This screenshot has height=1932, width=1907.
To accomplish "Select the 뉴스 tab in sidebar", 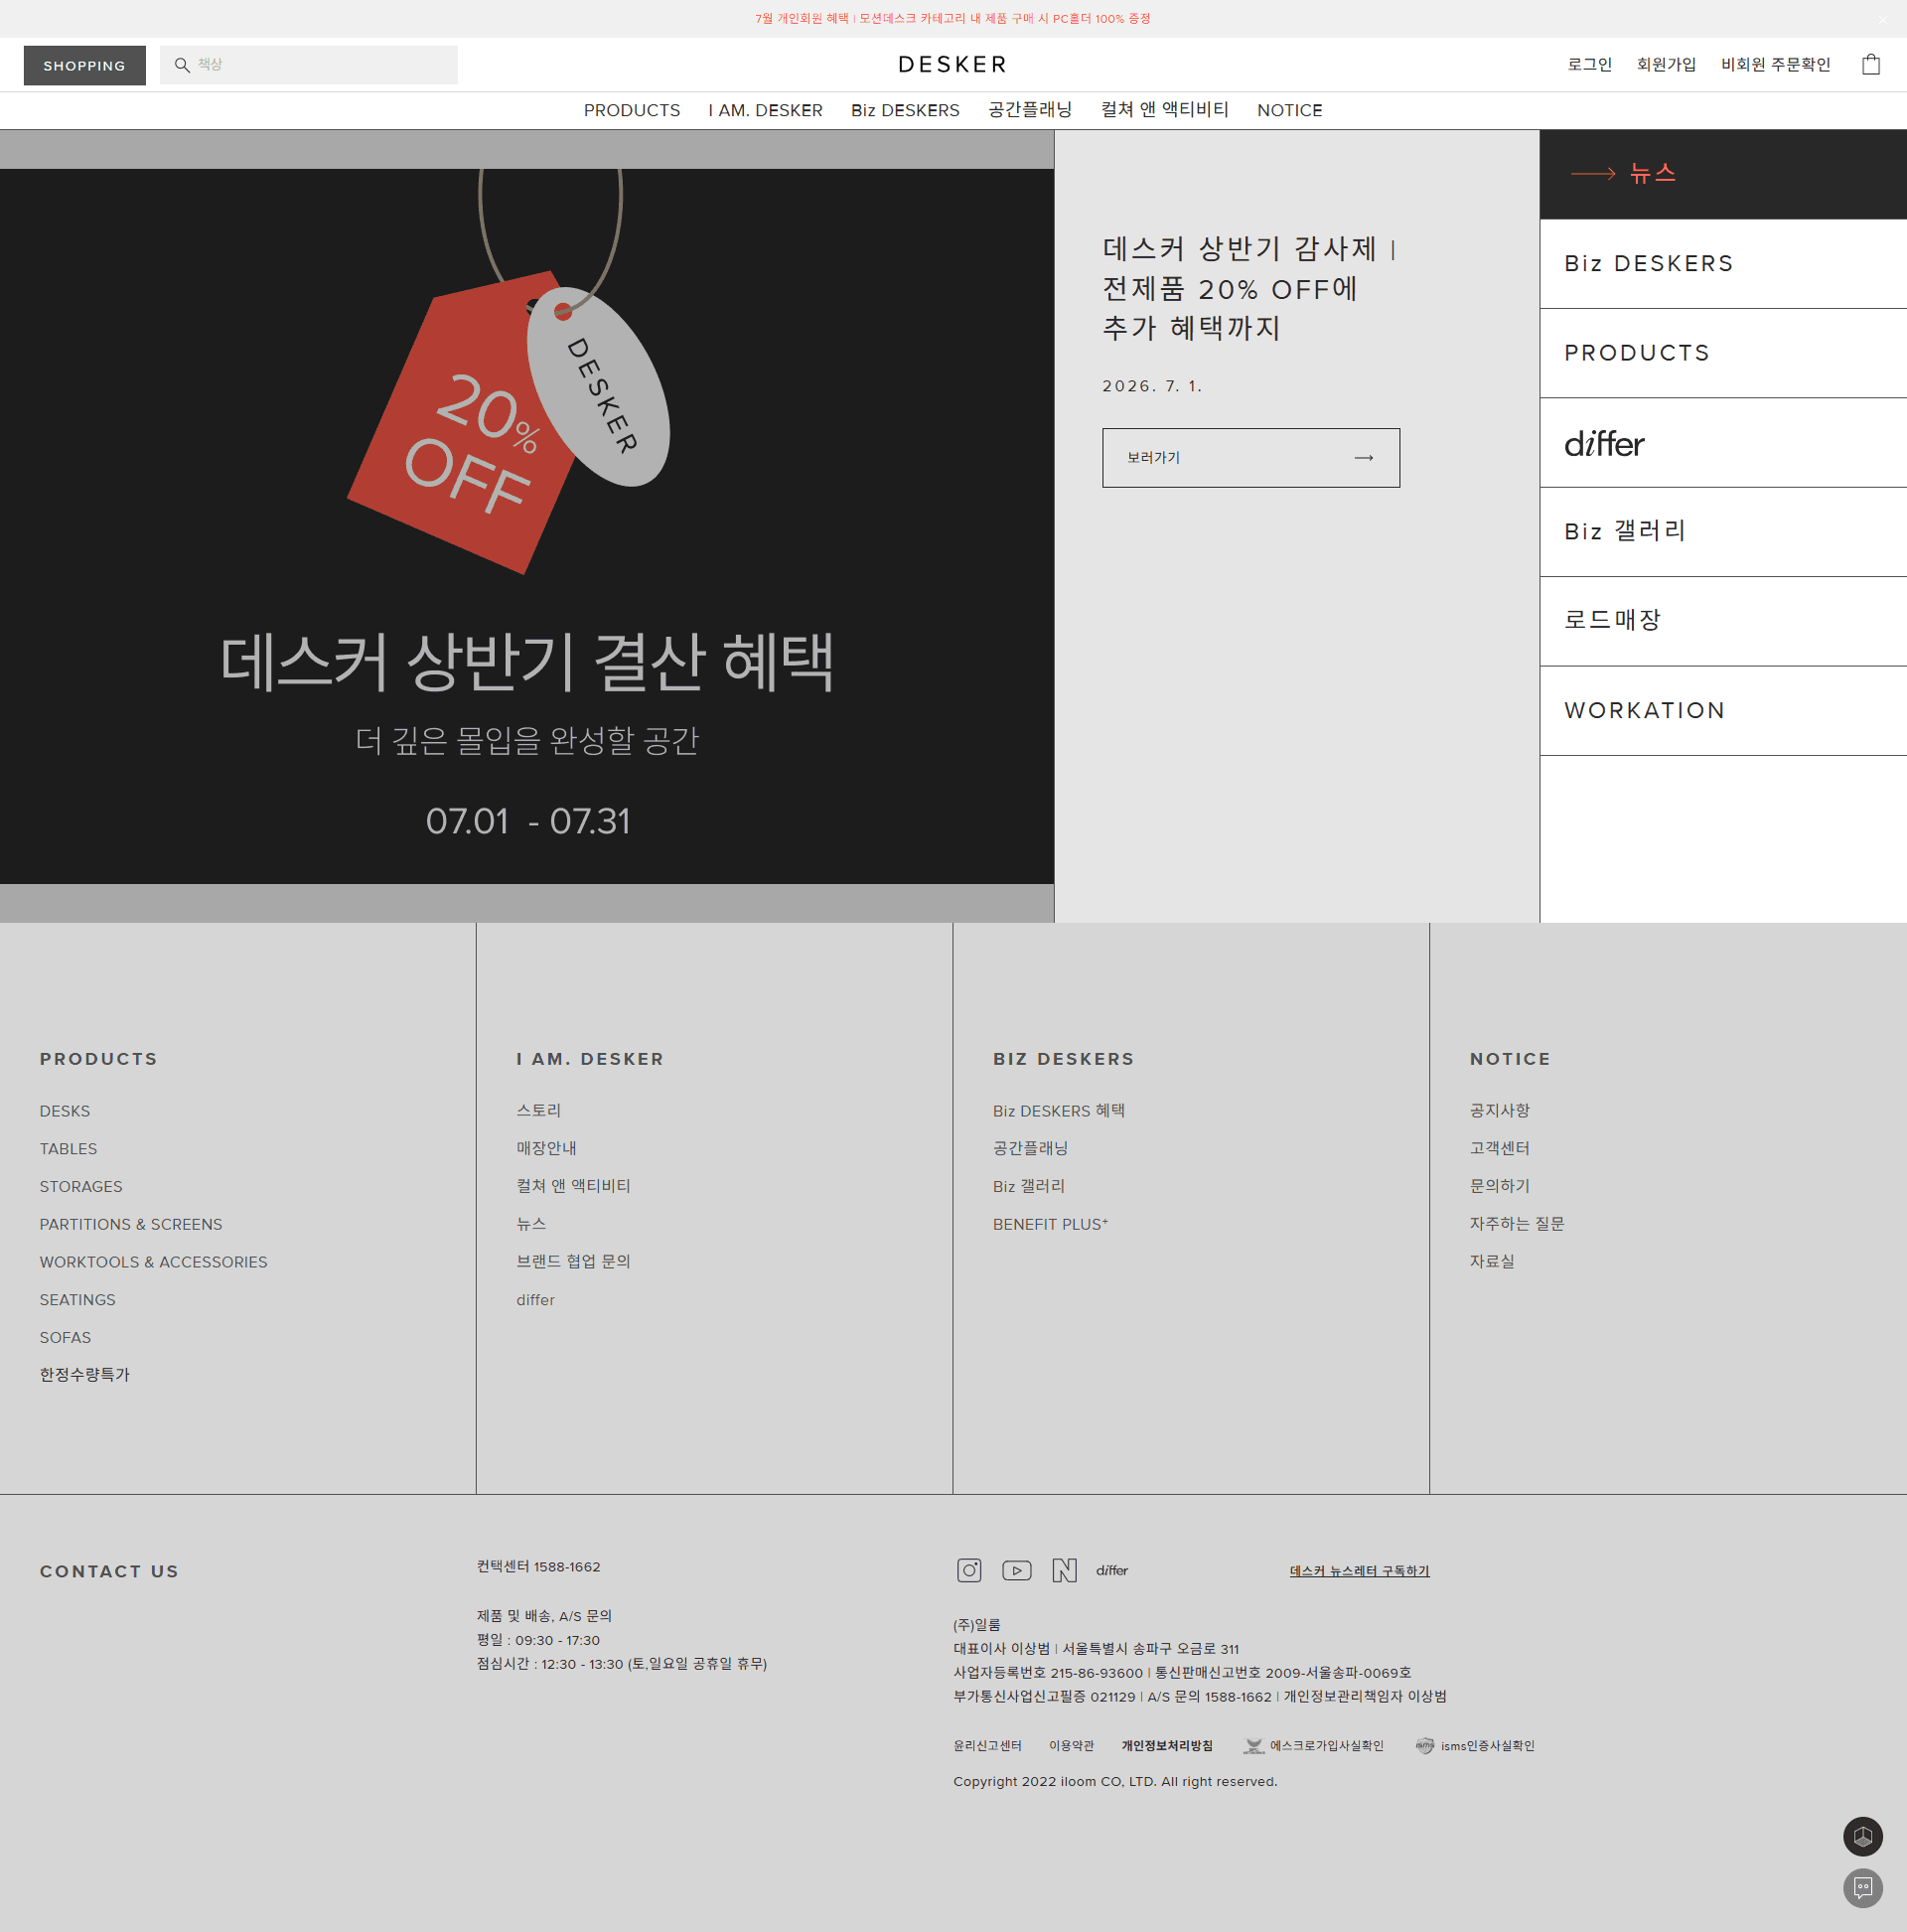I will click(1722, 174).
